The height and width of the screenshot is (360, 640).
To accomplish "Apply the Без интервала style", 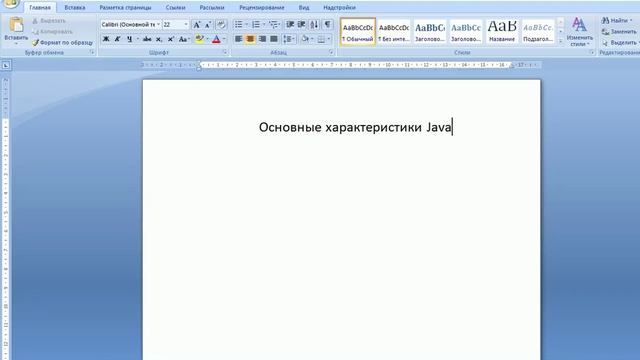I will (x=393, y=31).
